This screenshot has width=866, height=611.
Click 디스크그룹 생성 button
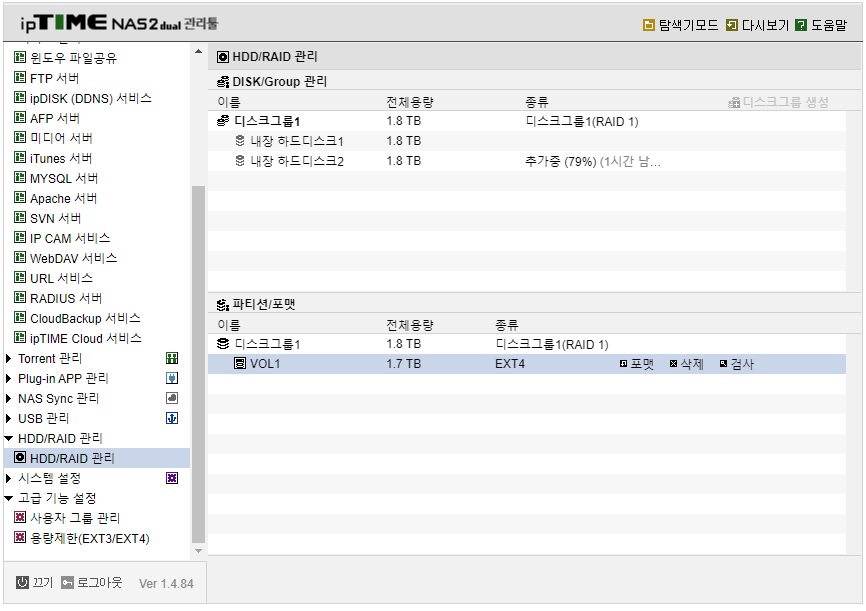coord(778,102)
